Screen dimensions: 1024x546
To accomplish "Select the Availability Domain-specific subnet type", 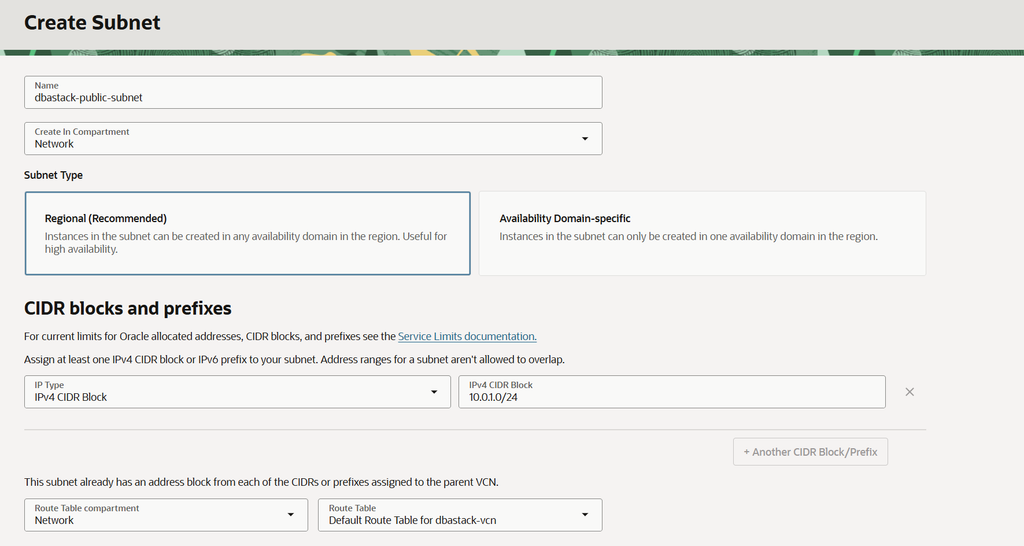I will [702, 233].
